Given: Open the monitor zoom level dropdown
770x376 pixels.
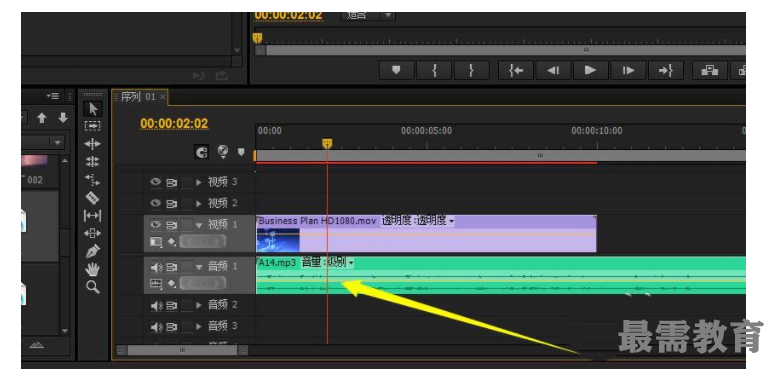Looking at the screenshot, I should [x=368, y=15].
